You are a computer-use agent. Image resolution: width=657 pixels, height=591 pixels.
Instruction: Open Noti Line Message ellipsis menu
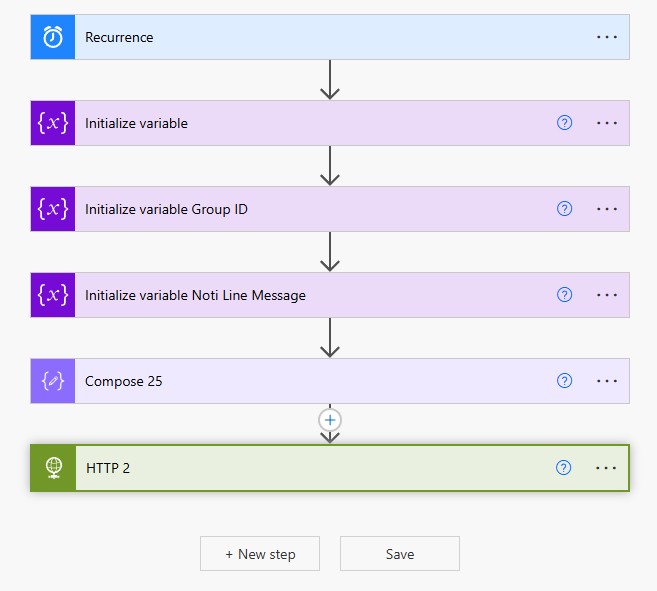point(607,295)
